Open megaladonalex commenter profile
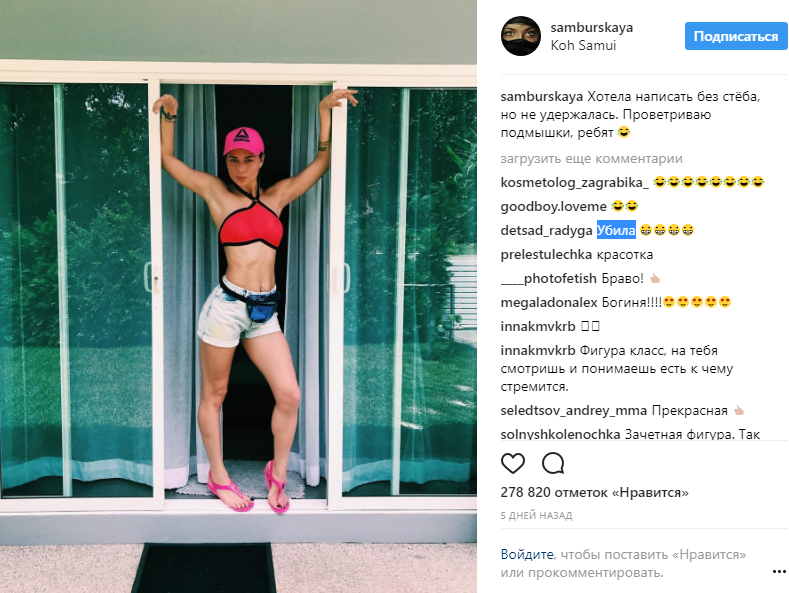 coord(549,303)
